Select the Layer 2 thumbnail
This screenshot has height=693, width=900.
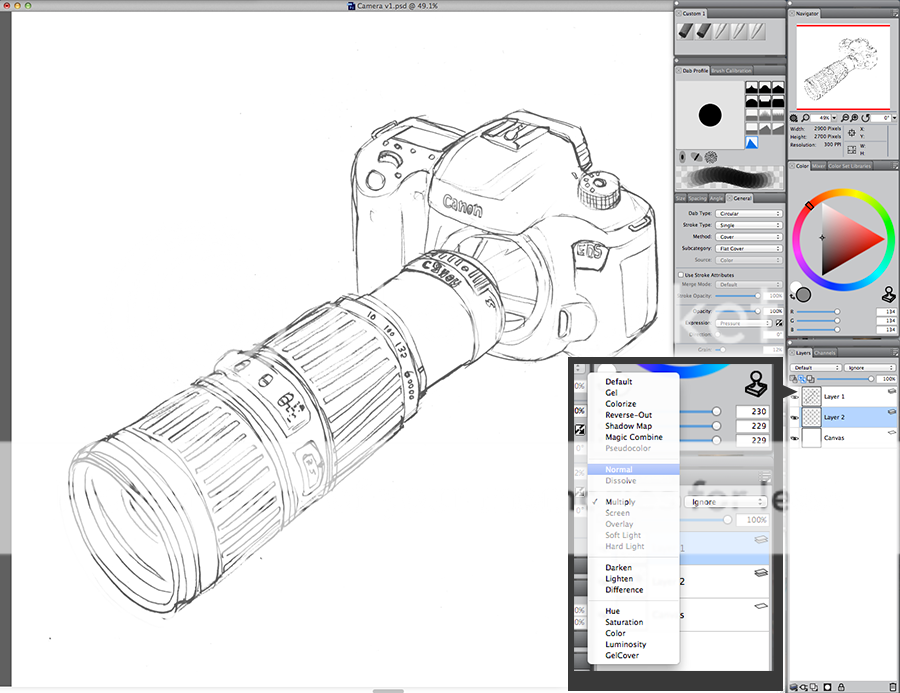pos(811,417)
